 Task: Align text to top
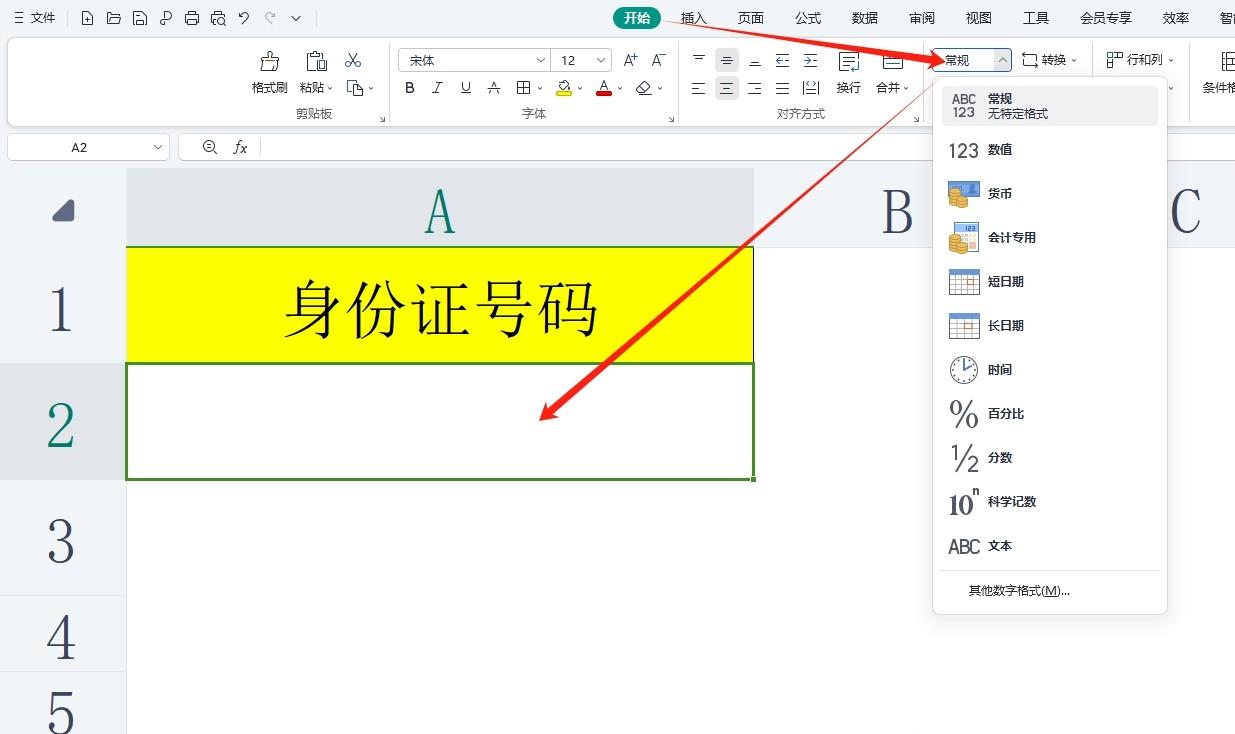coord(699,60)
